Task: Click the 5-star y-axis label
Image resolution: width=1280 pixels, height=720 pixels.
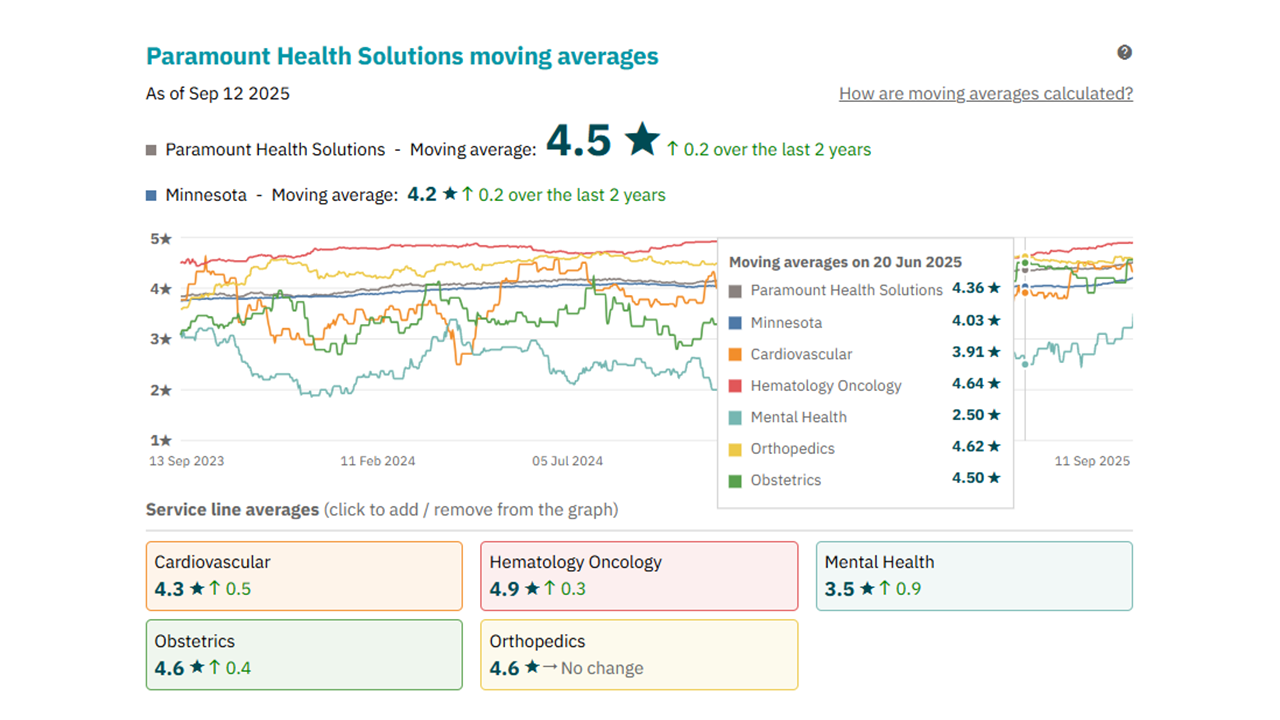Action: 161,239
